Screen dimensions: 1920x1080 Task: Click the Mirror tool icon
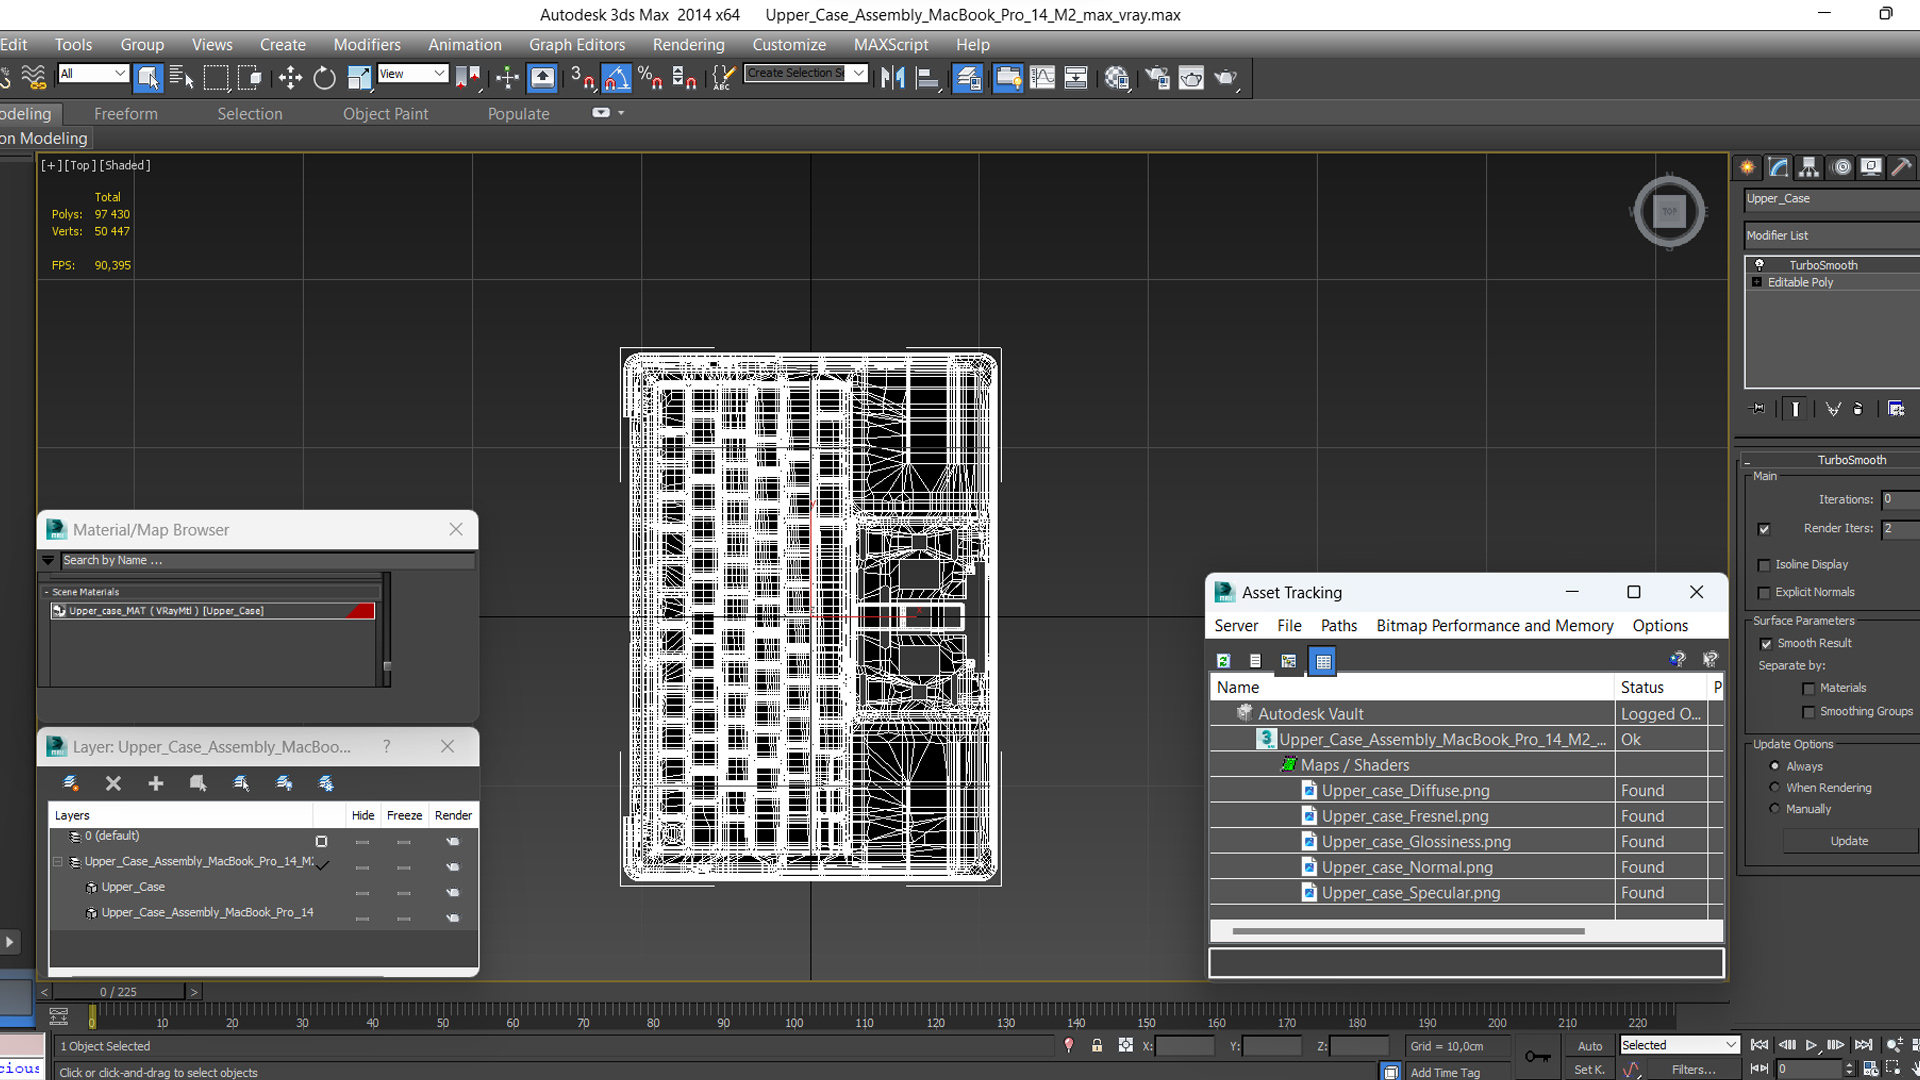coord(892,77)
